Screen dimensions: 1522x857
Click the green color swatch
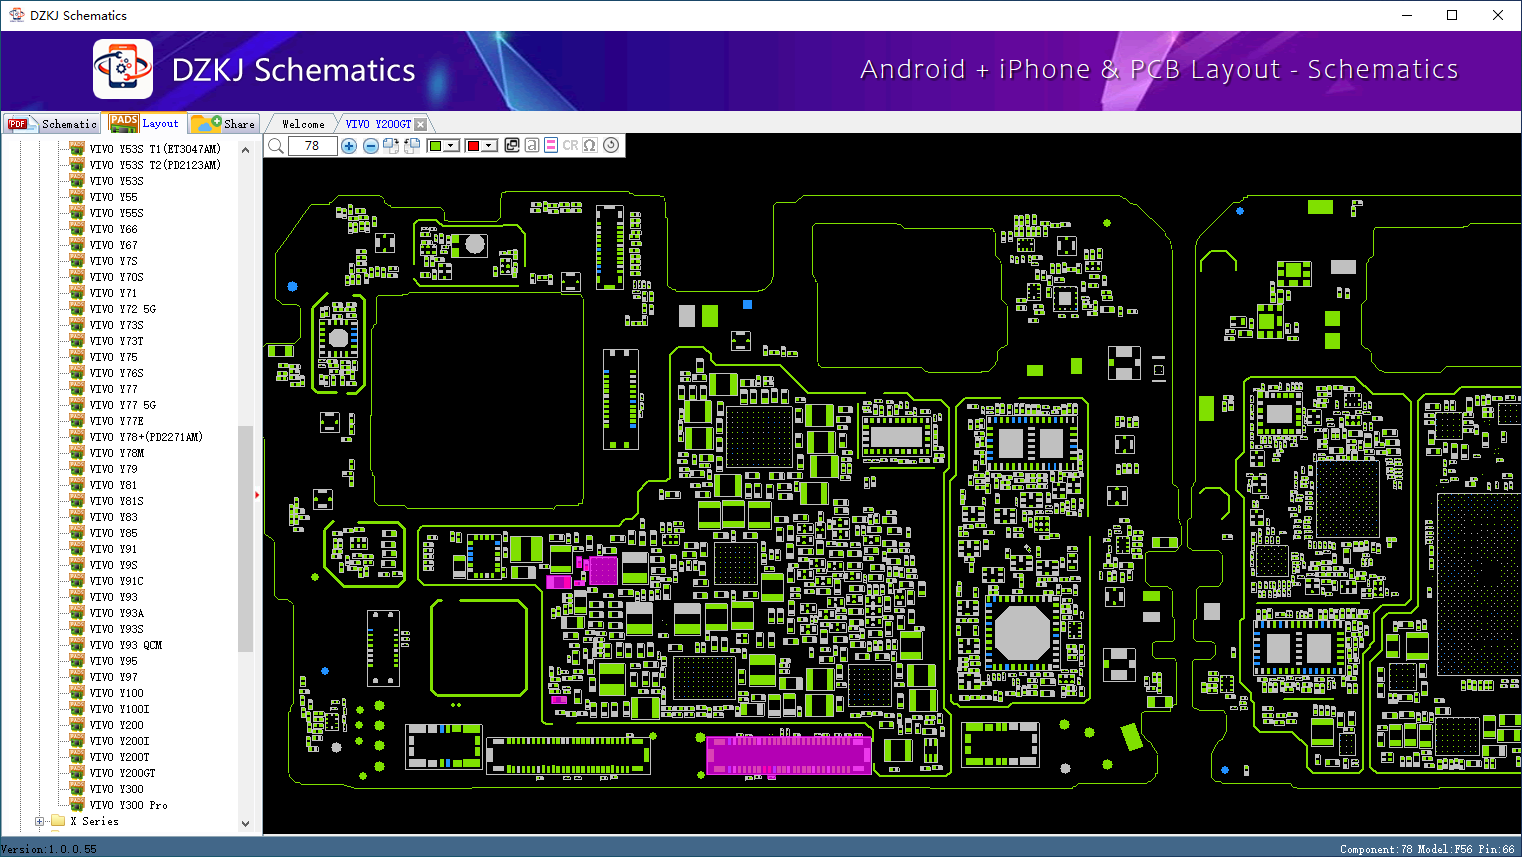(x=435, y=146)
